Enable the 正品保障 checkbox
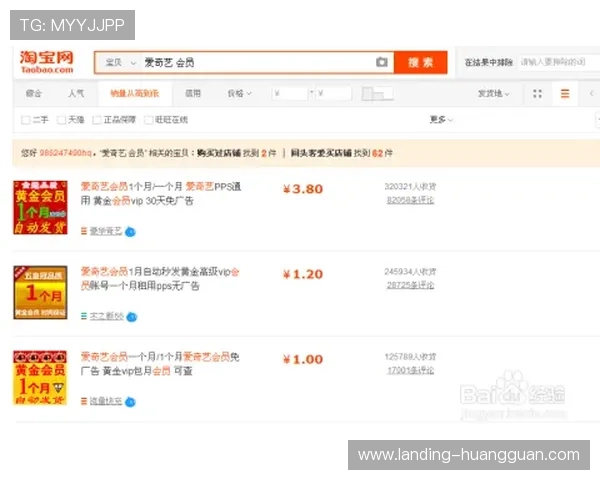 pyautogui.click(x=97, y=120)
